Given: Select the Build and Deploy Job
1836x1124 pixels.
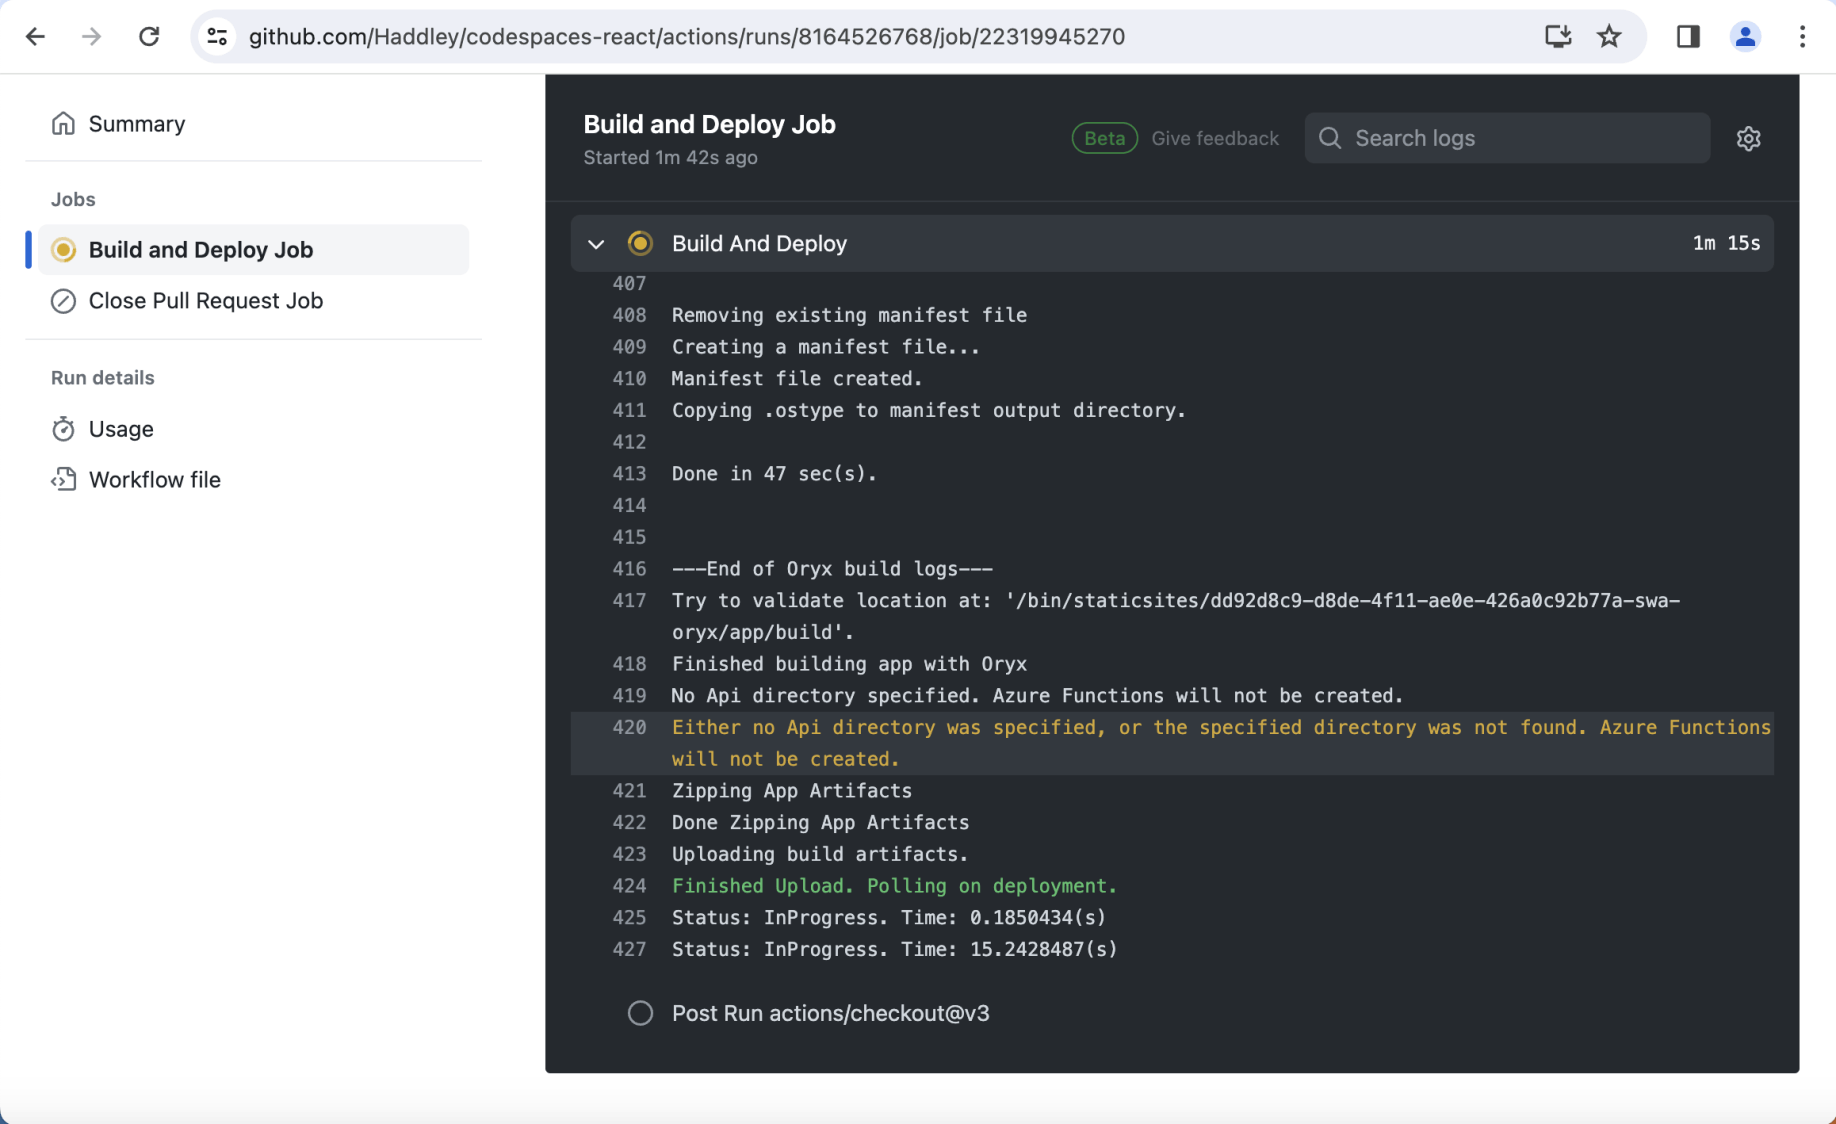Looking at the screenshot, I should pos(201,250).
